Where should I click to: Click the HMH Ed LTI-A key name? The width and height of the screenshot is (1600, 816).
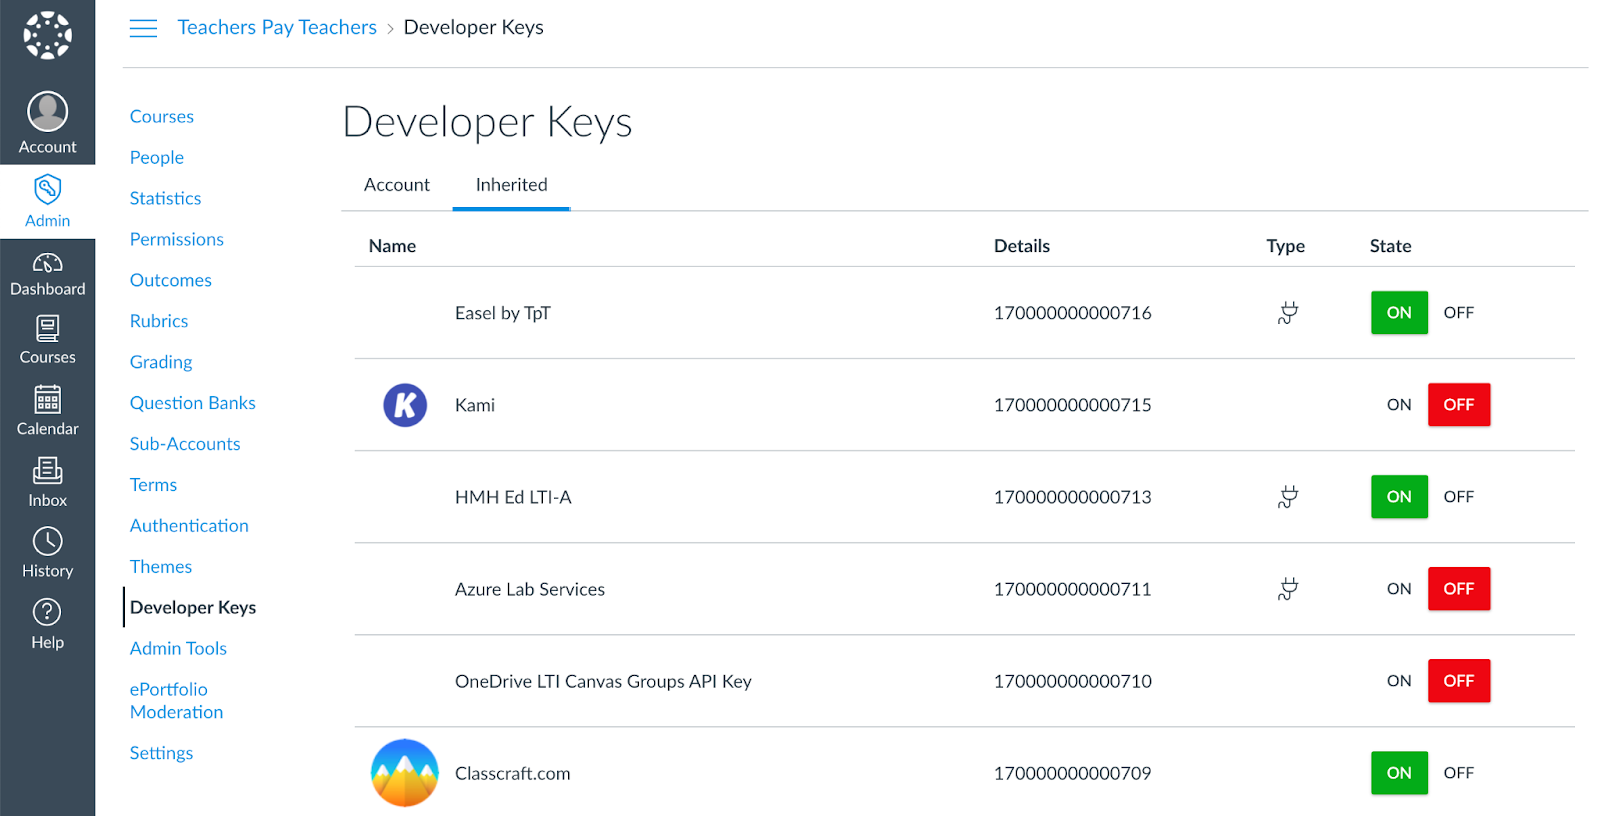click(513, 497)
